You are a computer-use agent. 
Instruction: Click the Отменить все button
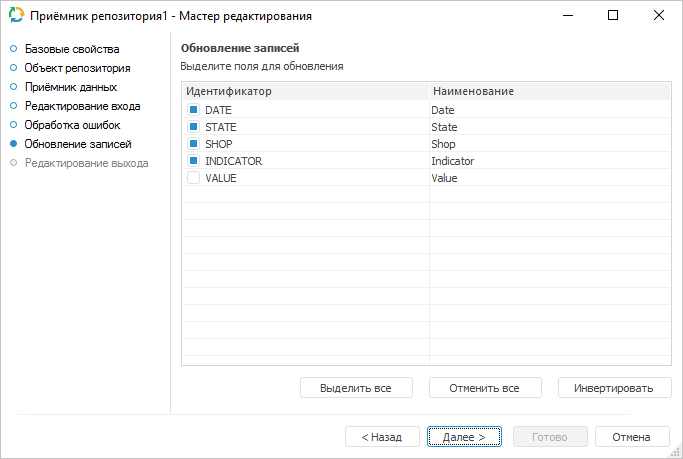pyautogui.click(x=485, y=388)
